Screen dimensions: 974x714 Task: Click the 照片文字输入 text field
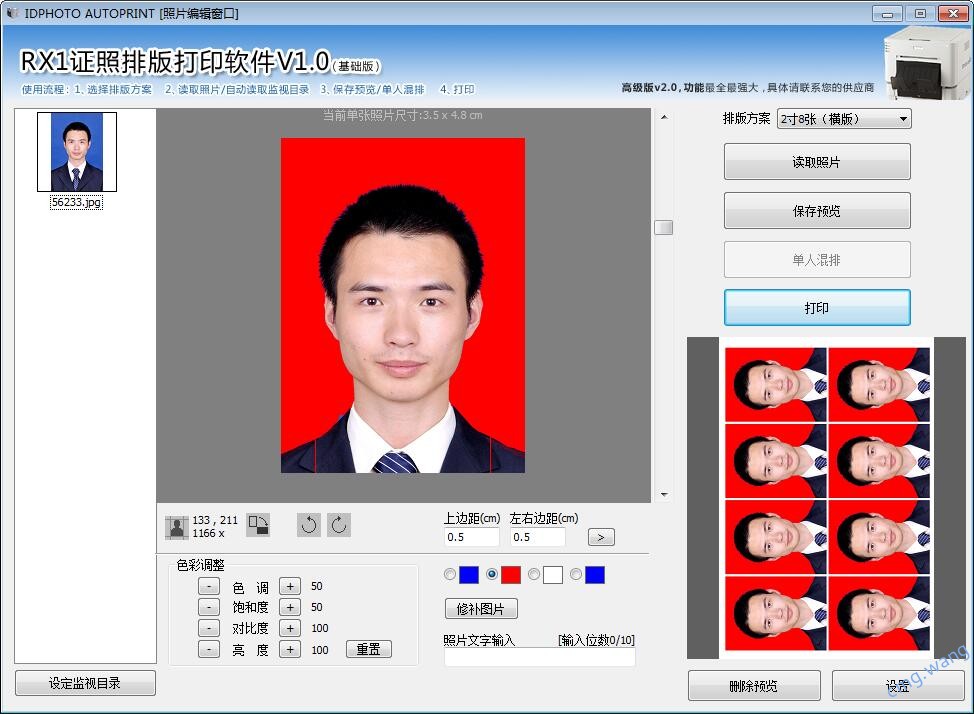click(x=539, y=657)
